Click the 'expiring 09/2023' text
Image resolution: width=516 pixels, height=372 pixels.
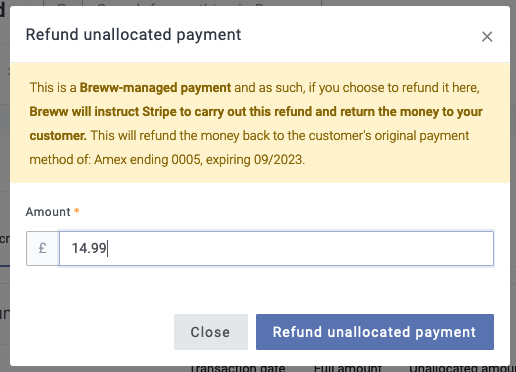255,160
